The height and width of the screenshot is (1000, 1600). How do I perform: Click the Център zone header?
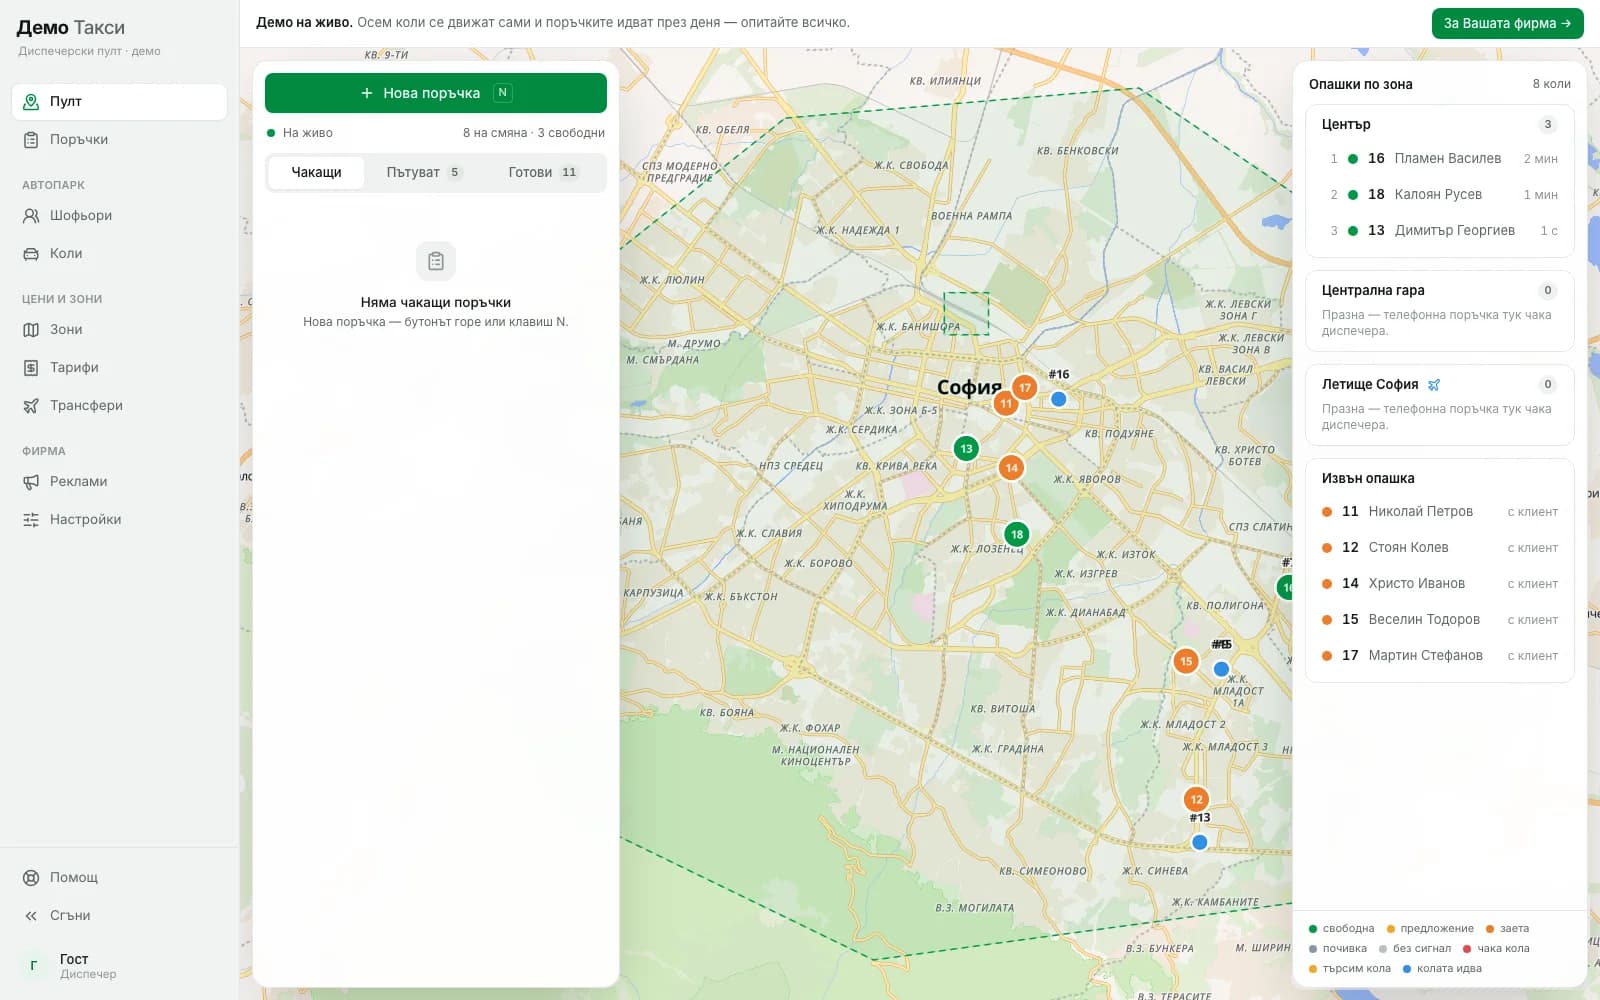pyautogui.click(x=1440, y=124)
